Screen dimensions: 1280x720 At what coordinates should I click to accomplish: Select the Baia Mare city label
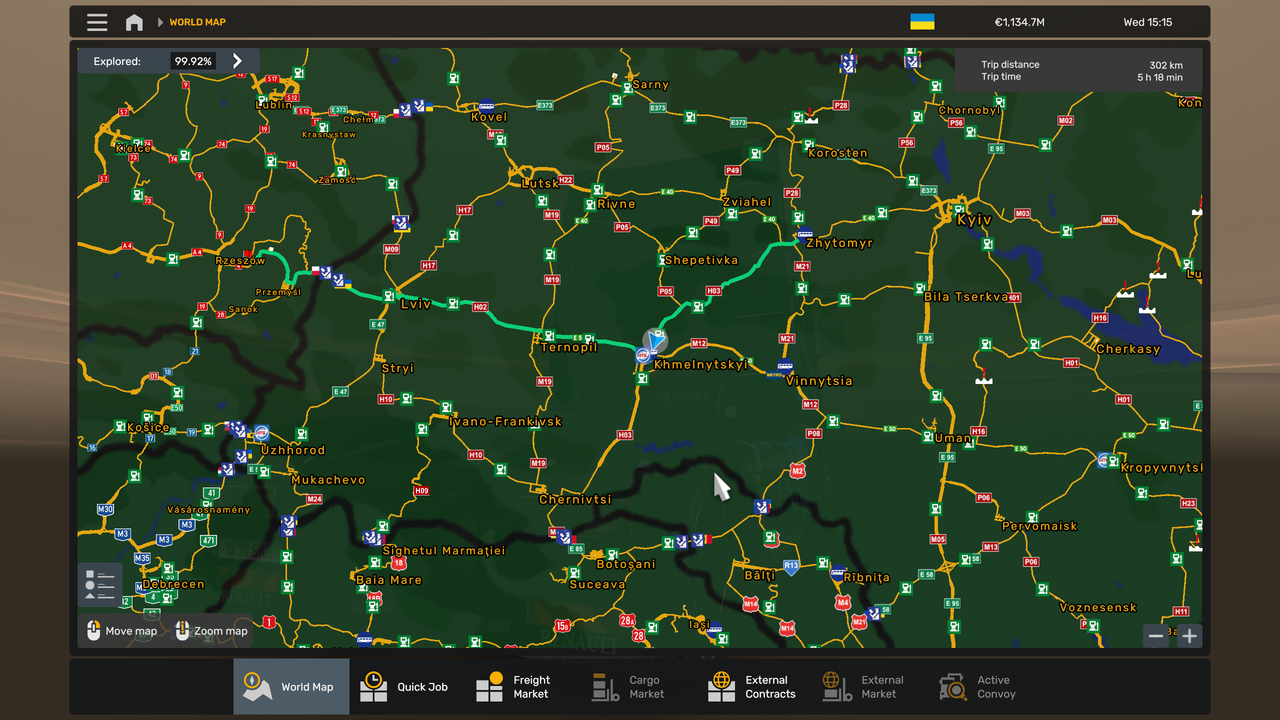389,580
